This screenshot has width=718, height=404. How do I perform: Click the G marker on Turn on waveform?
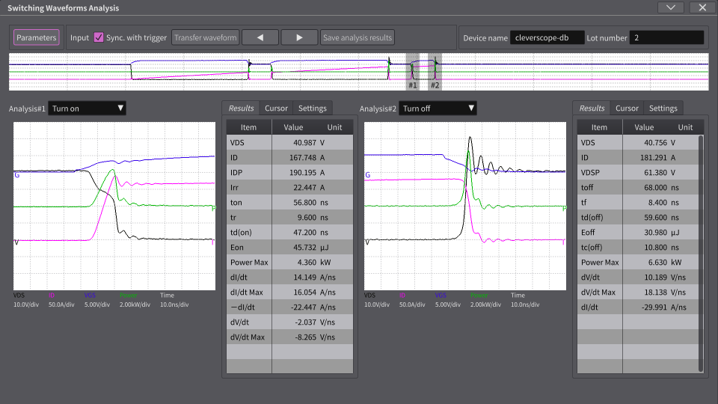click(x=17, y=175)
